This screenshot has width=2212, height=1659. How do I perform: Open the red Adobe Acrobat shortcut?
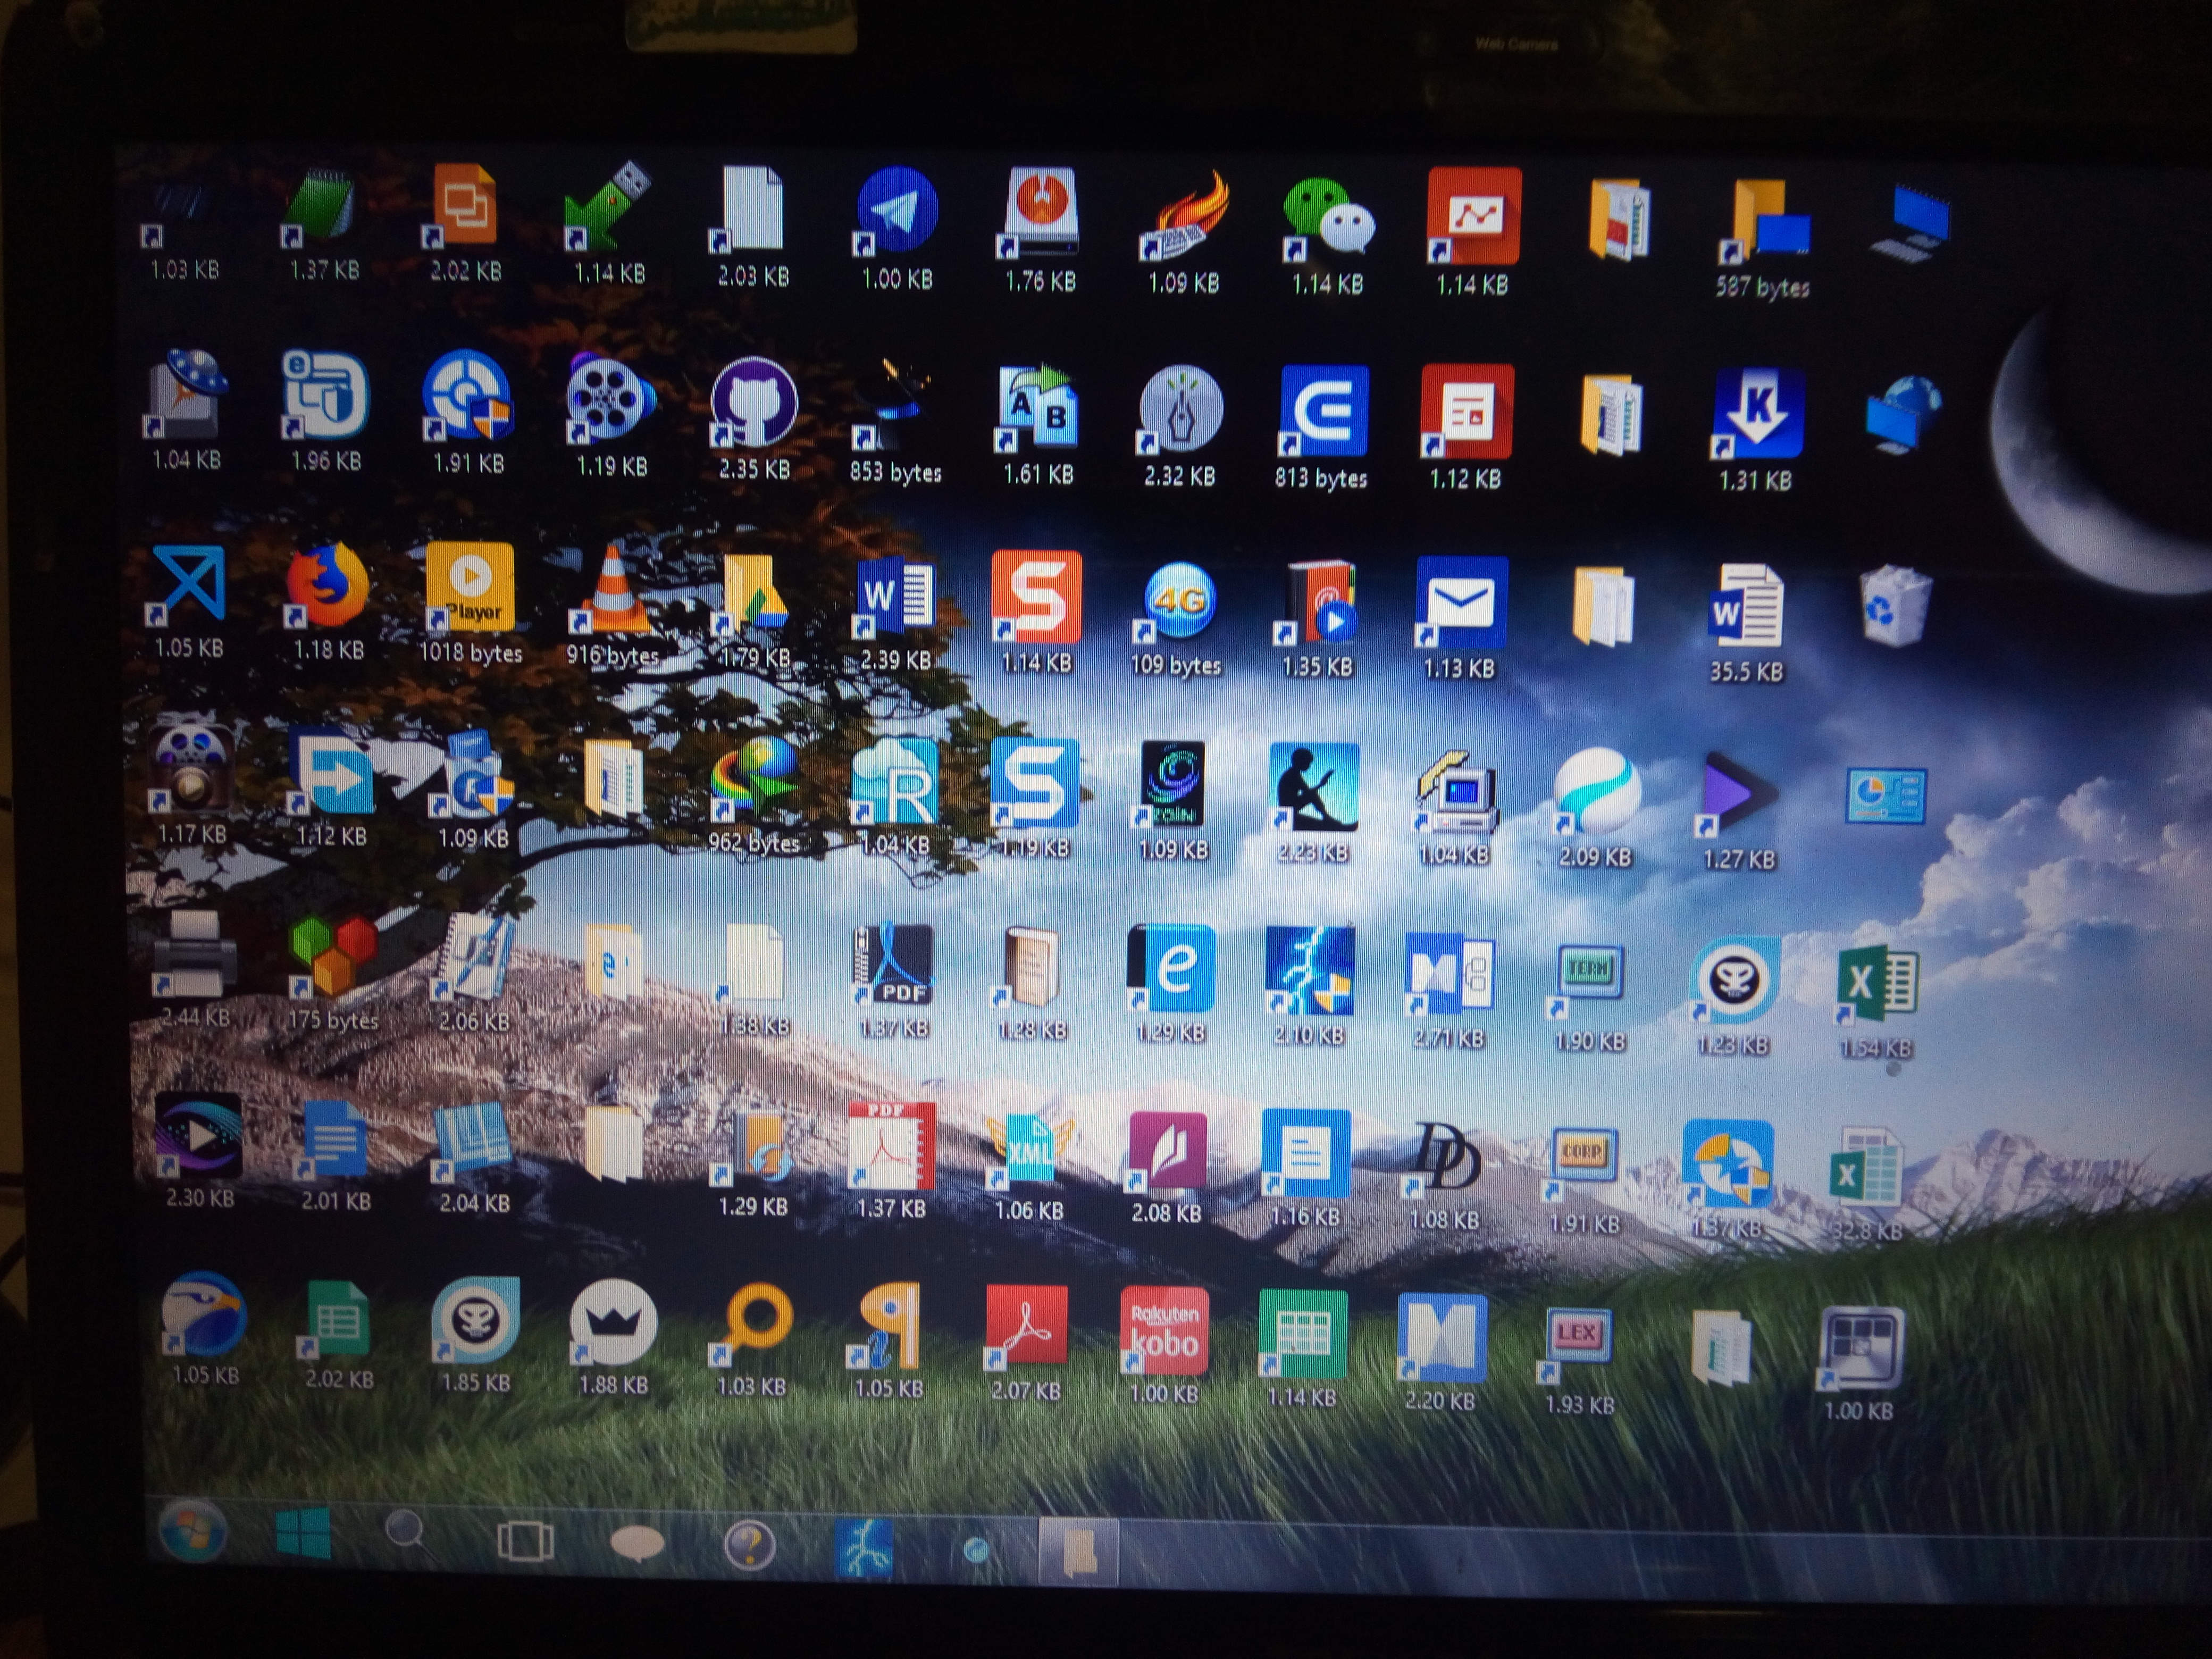click(x=1026, y=1328)
